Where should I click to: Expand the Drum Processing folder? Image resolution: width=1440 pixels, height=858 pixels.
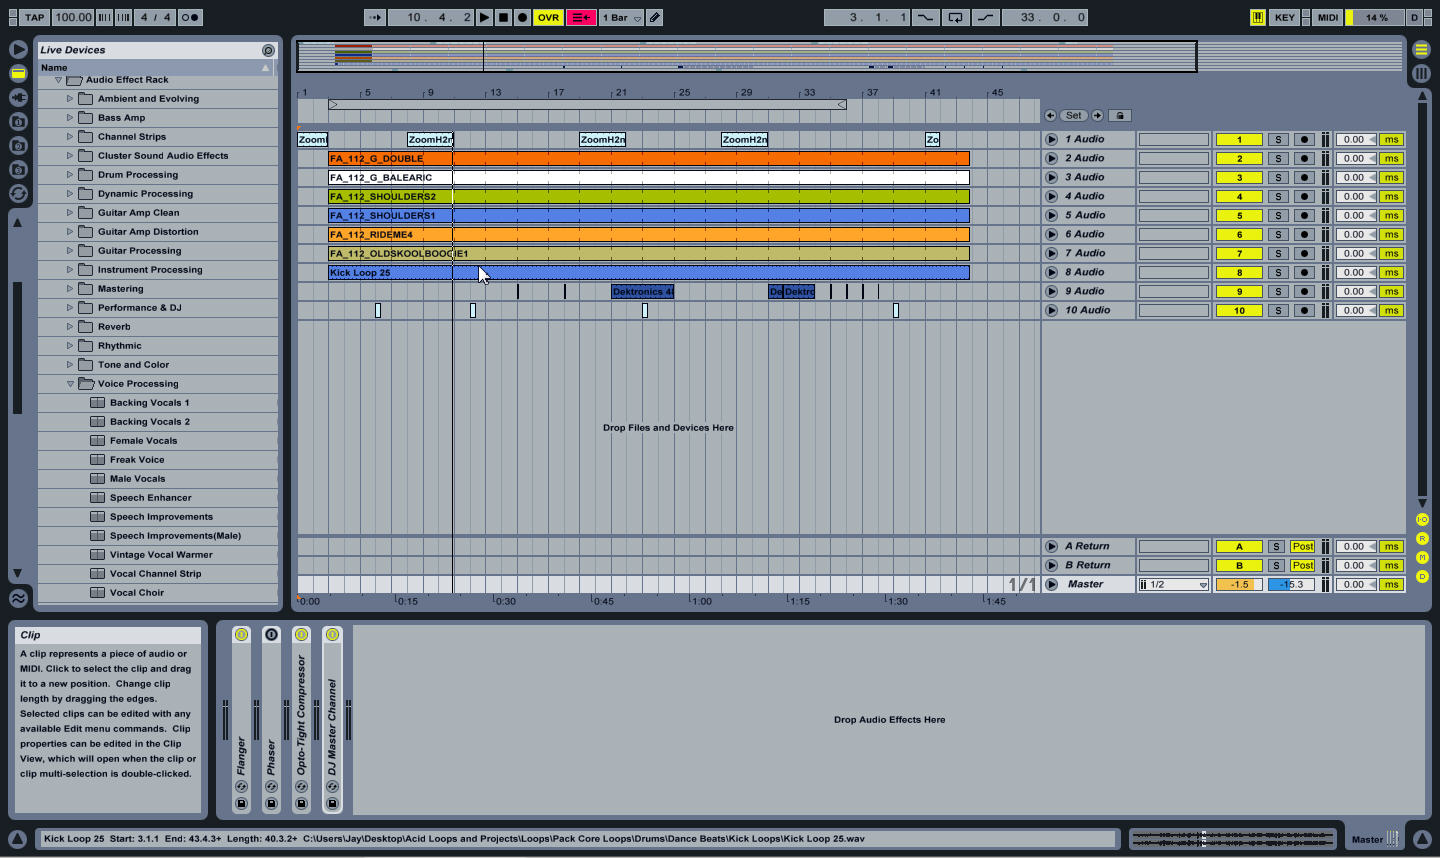click(x=70, y=175)
